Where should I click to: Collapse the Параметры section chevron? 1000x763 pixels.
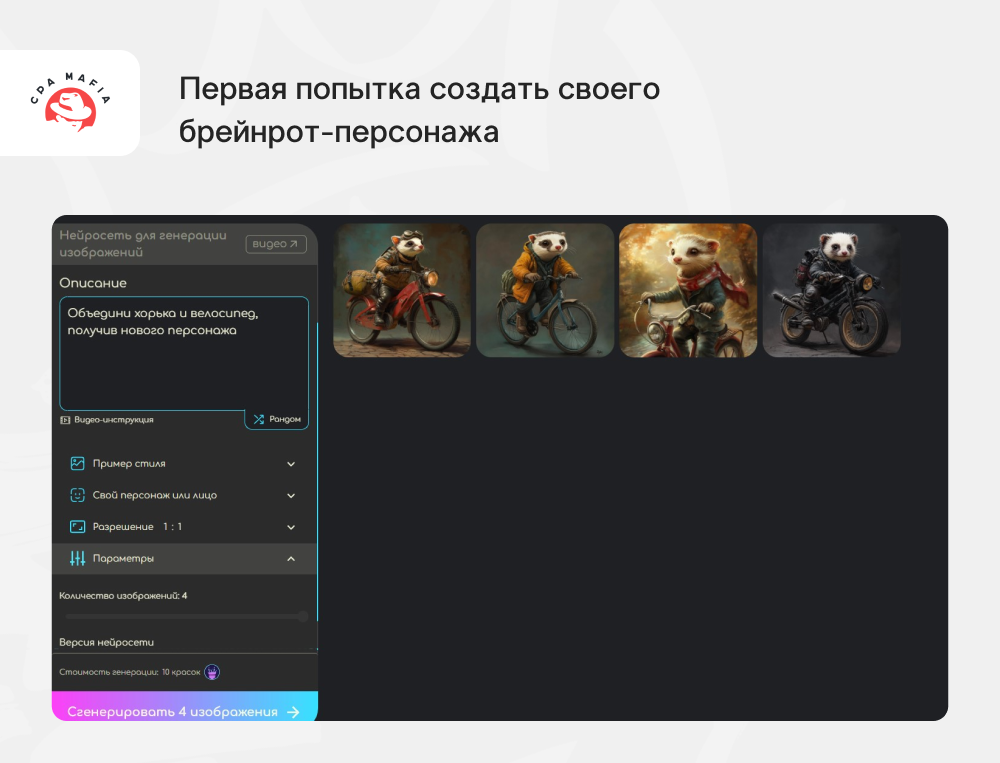click(291, 558)
